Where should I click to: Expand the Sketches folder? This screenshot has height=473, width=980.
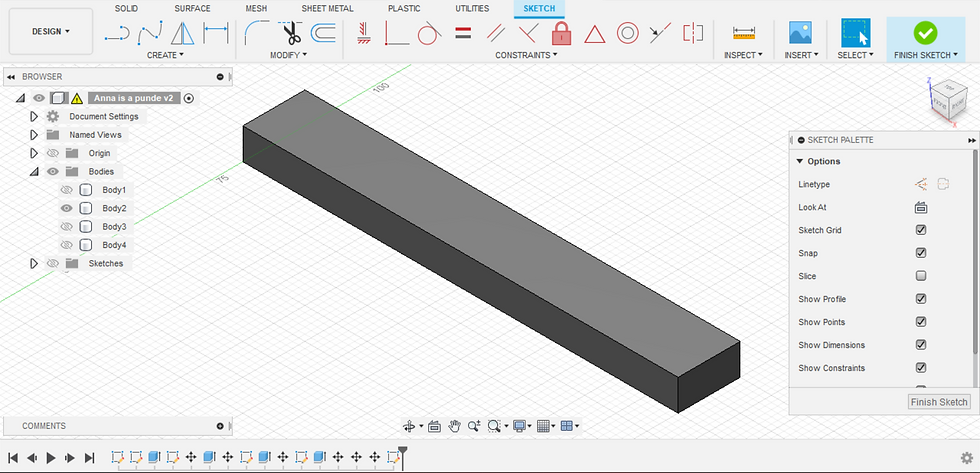tap(33, 263)
